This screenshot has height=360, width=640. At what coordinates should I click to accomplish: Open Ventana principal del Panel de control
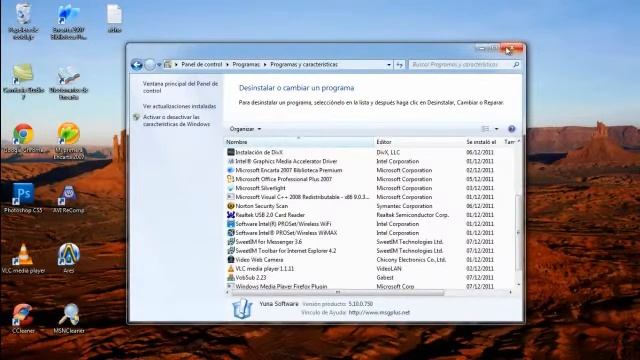tap(180, 87)
